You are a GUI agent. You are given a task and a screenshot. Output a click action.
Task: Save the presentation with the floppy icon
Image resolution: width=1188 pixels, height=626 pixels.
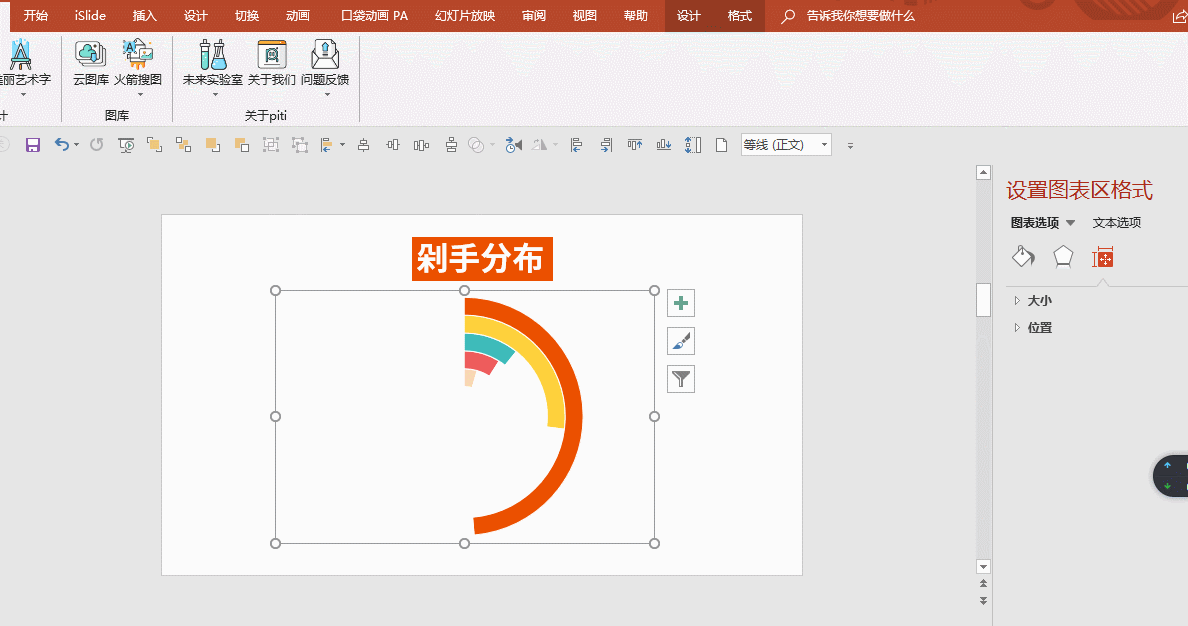33,145
